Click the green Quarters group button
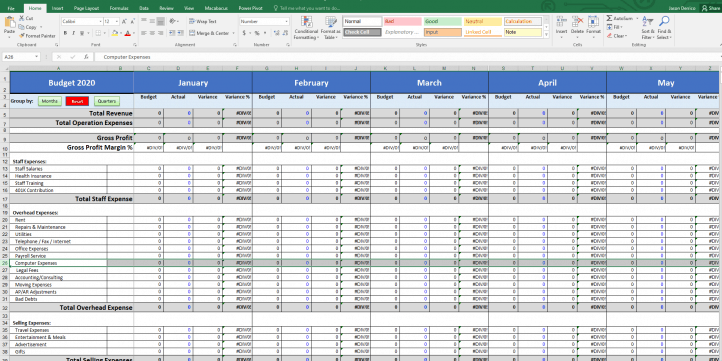The height and width of the screenshot is (361, 722). coord(107,101)
